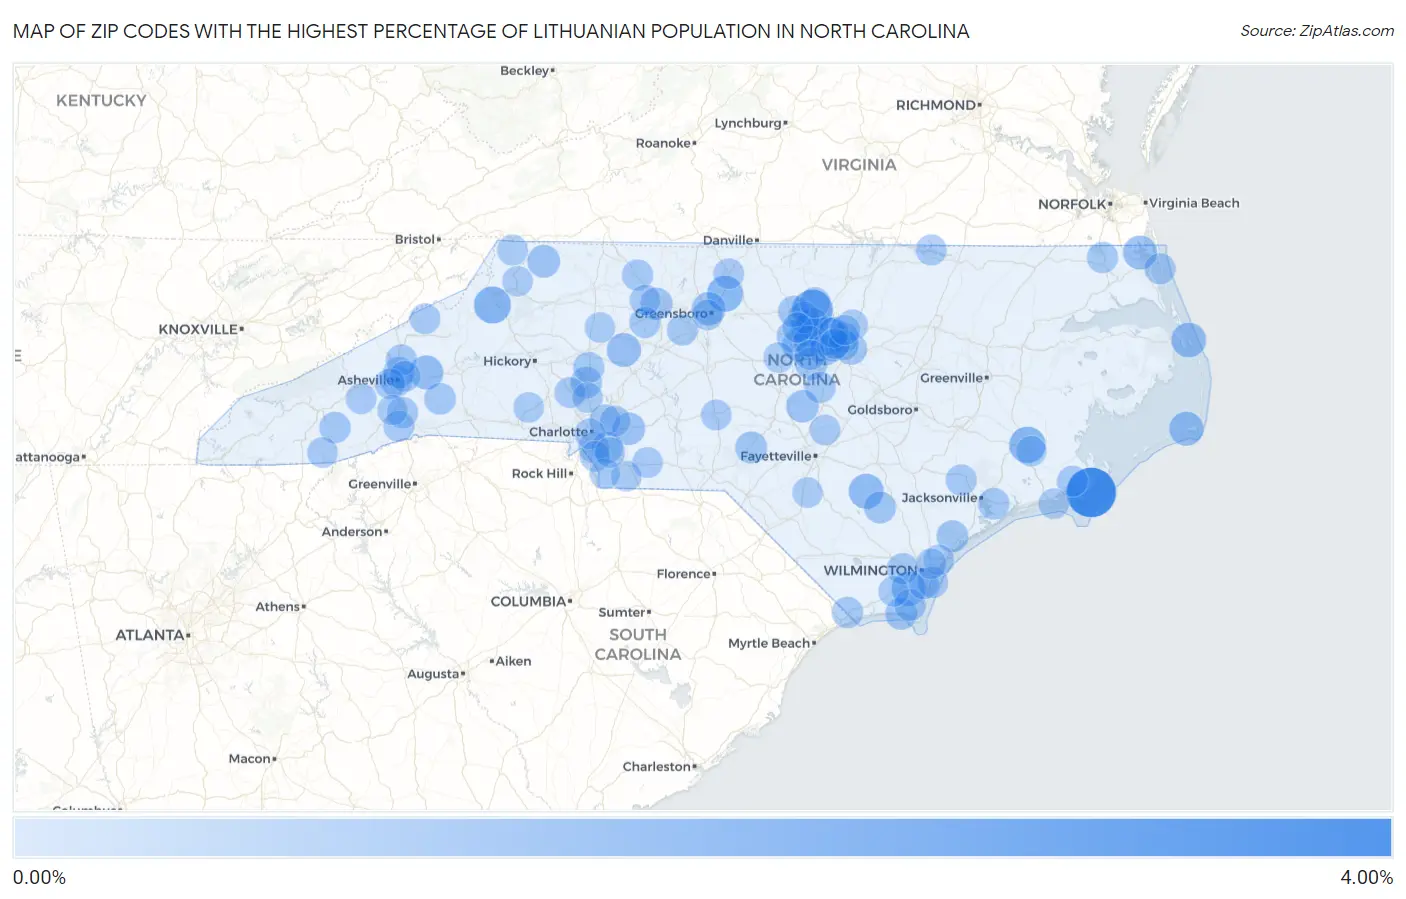
Task: Click the WILMINGTON city label
Action: (x=870, y=570)
